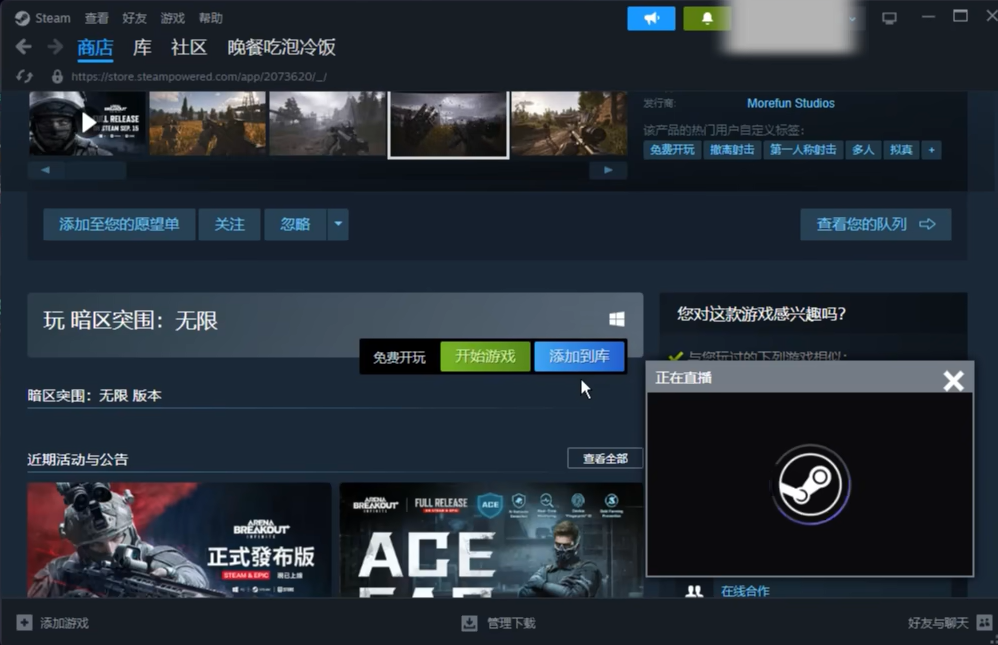Click the 添加游戏 plus icon
Screen dimensions: 998x645
[x=25, y=623]
